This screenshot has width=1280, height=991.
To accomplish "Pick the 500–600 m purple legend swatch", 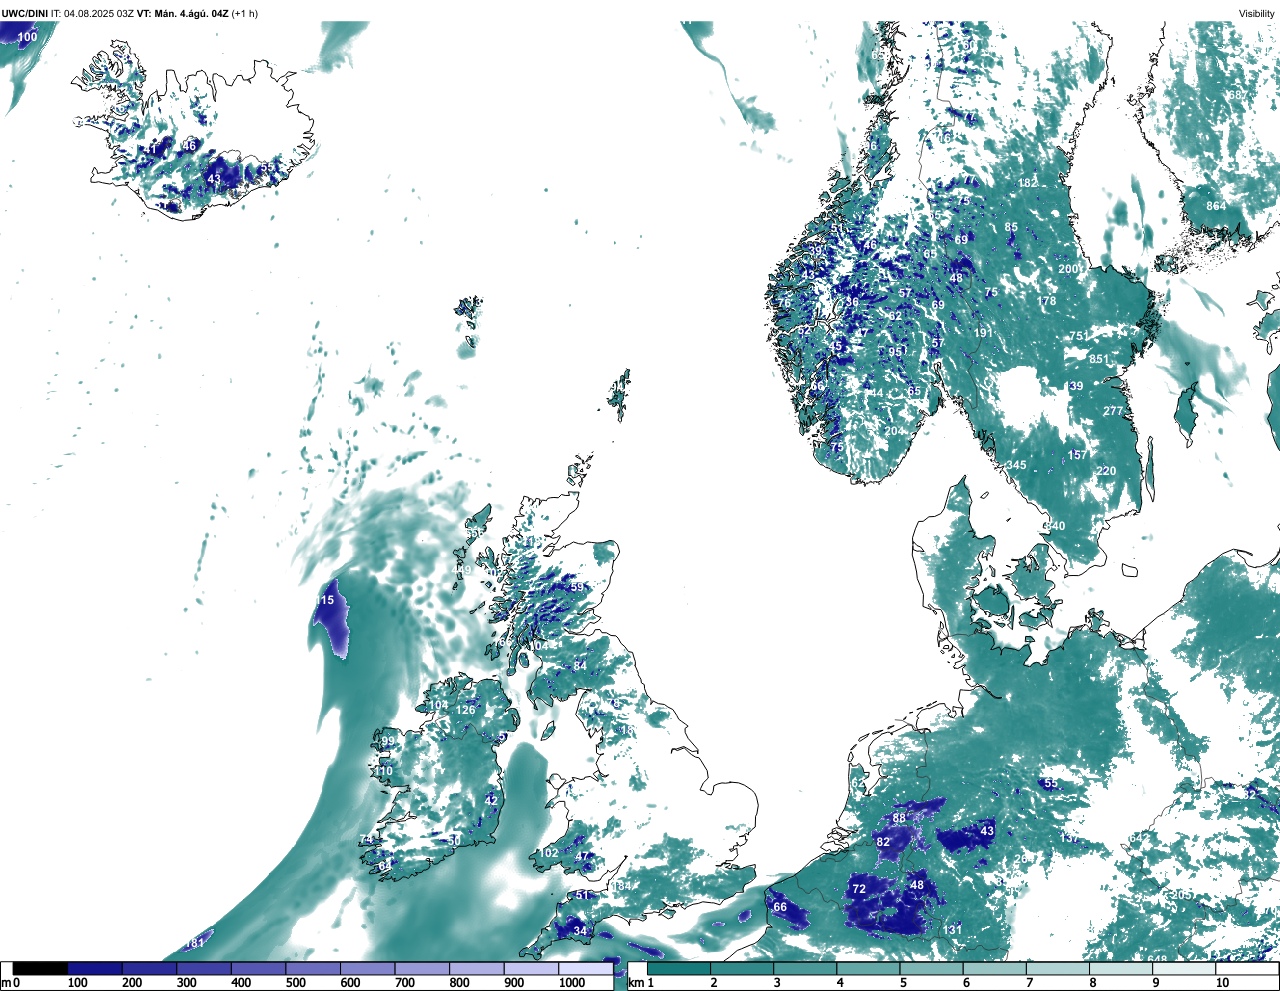I will (313, 968).
